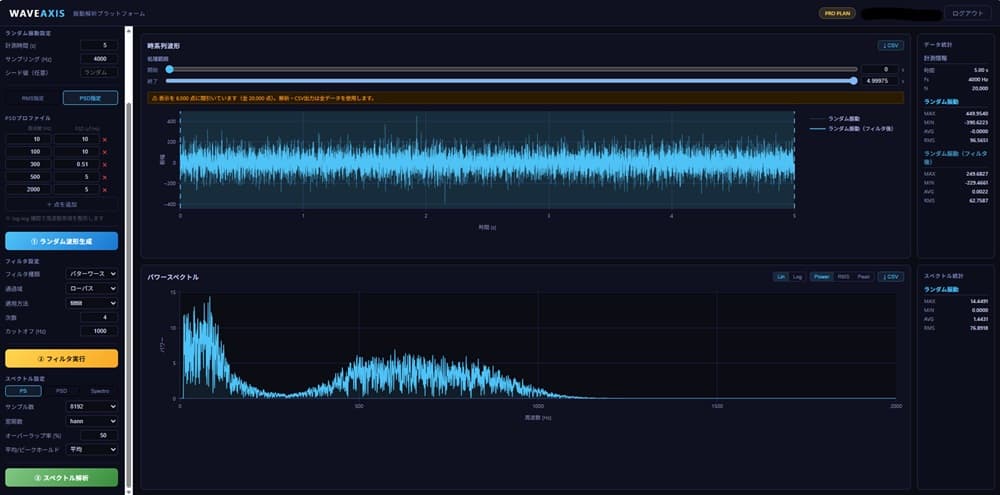The height and width of the screenshot is (495, 1000).
Task: Click the オーバーラップ率 input showing 50
Action: [x=99, y=435]
